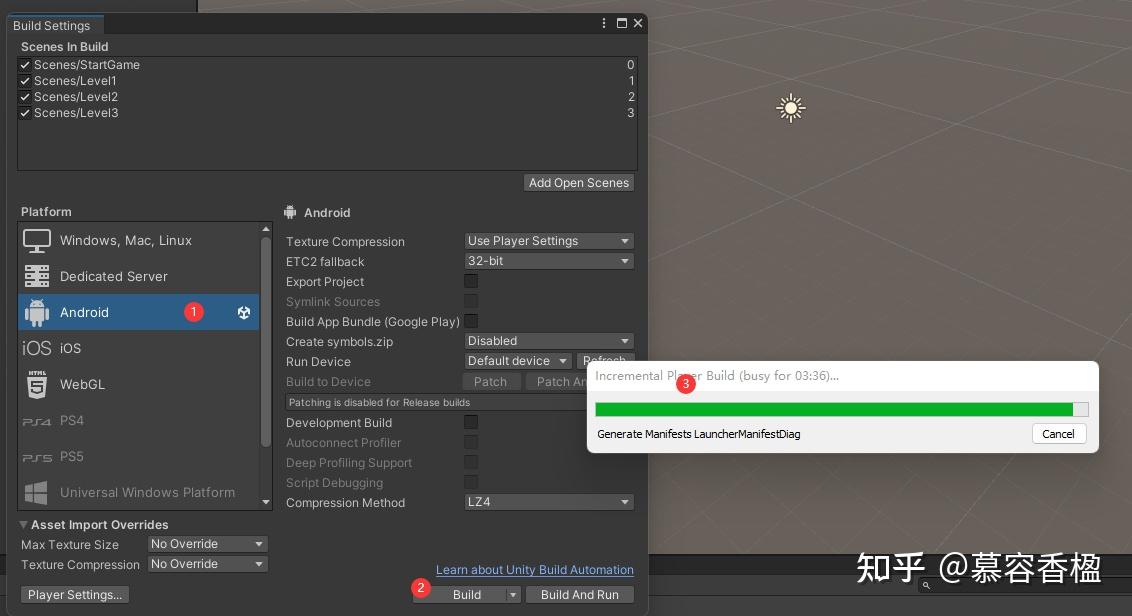This screenshot has width=1132, height=616.
Task: Open the Compression Method LZ4 dropdown
Action: (549, 502)
